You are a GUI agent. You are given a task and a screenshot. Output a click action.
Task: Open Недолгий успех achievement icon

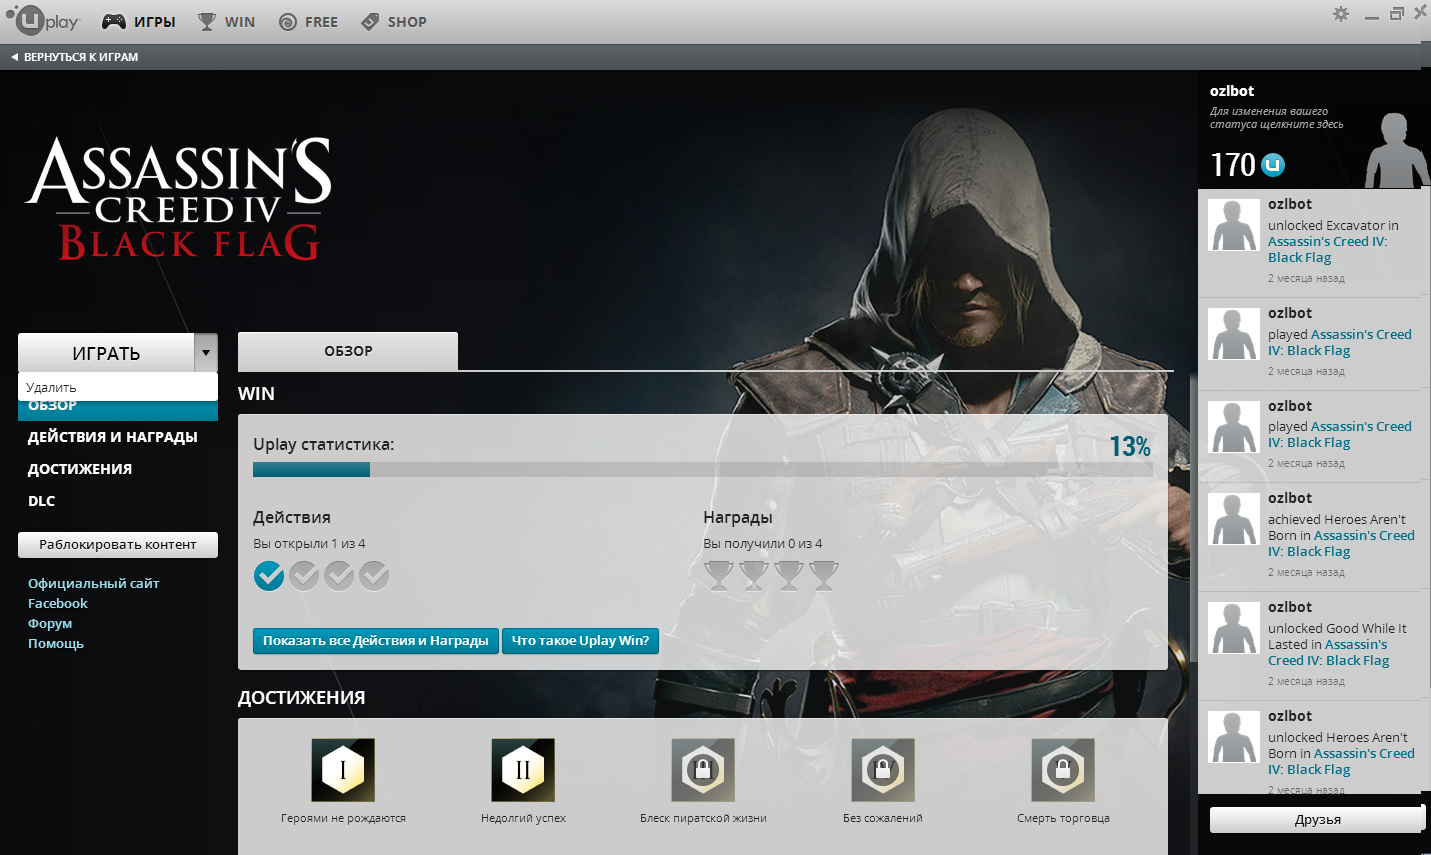pyautogui.click(x=523, y=770)
